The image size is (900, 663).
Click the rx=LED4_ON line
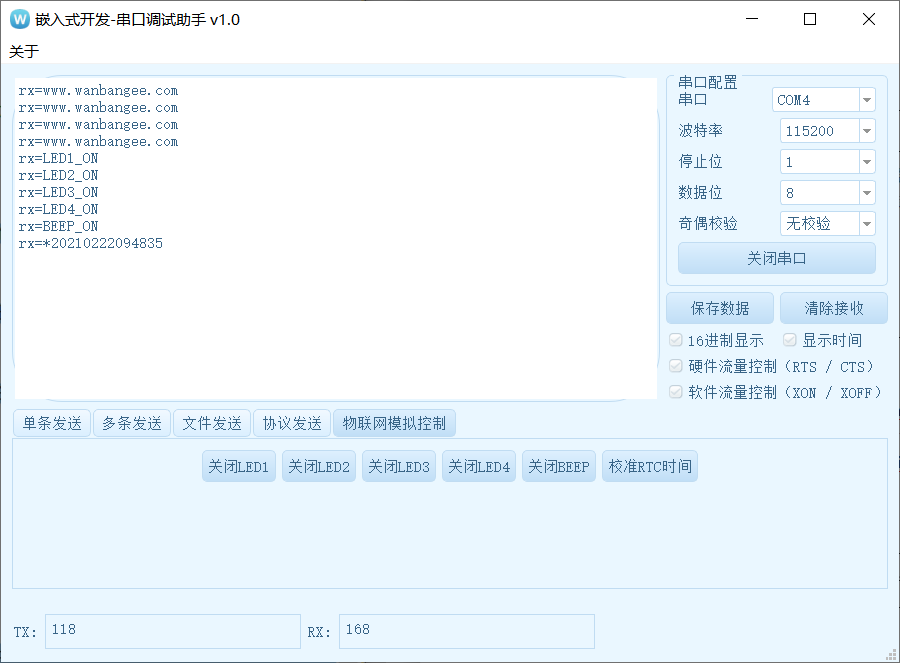(58, 210)
